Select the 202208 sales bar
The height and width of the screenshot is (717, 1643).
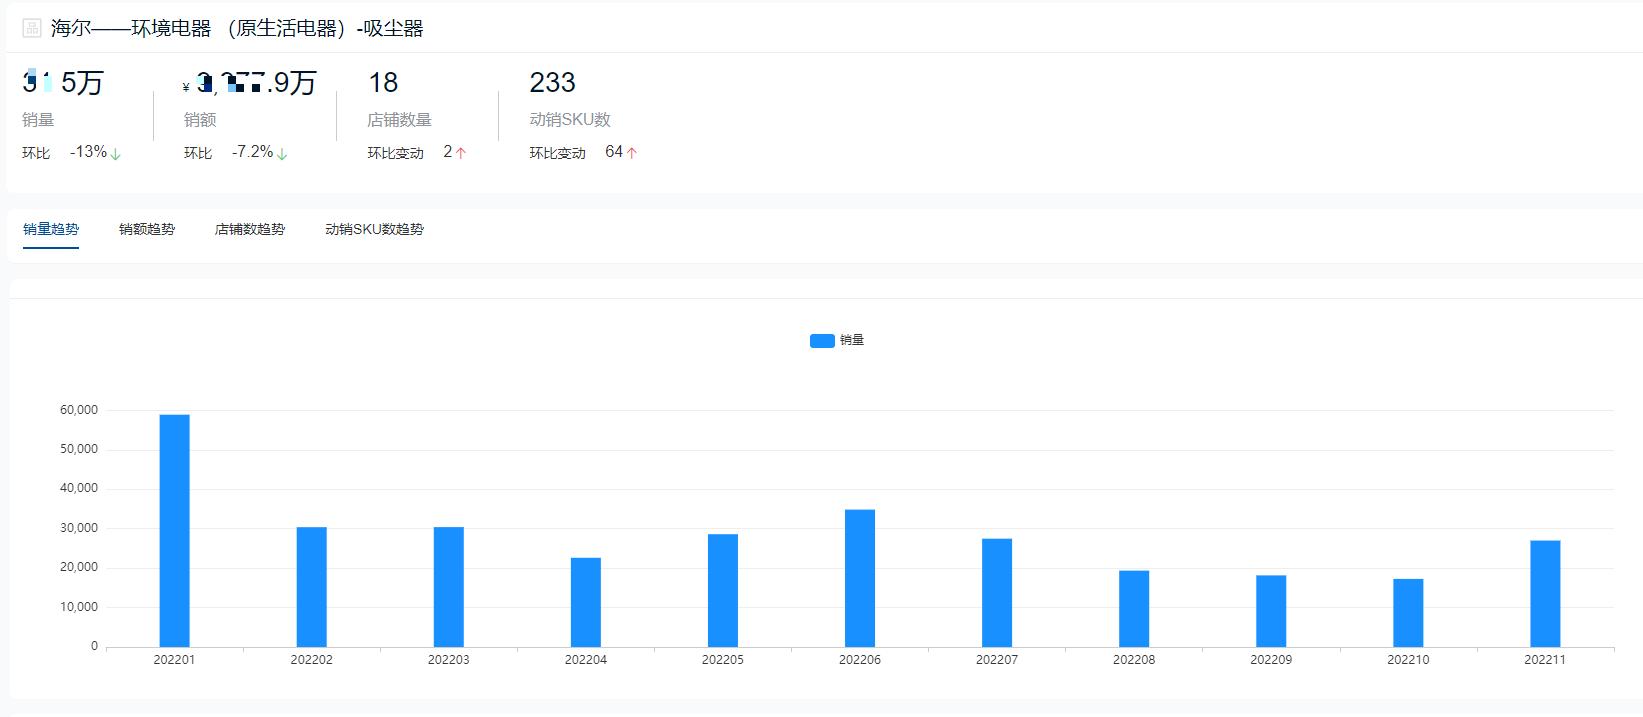(x=1134, y=609)
